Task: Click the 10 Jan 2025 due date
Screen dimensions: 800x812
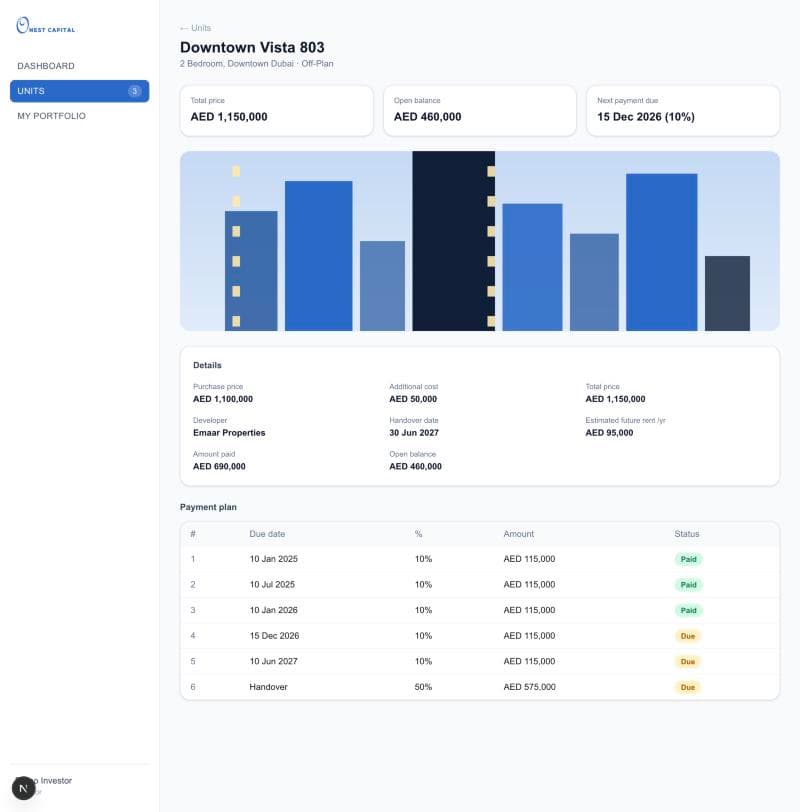Action: point(273,559)
